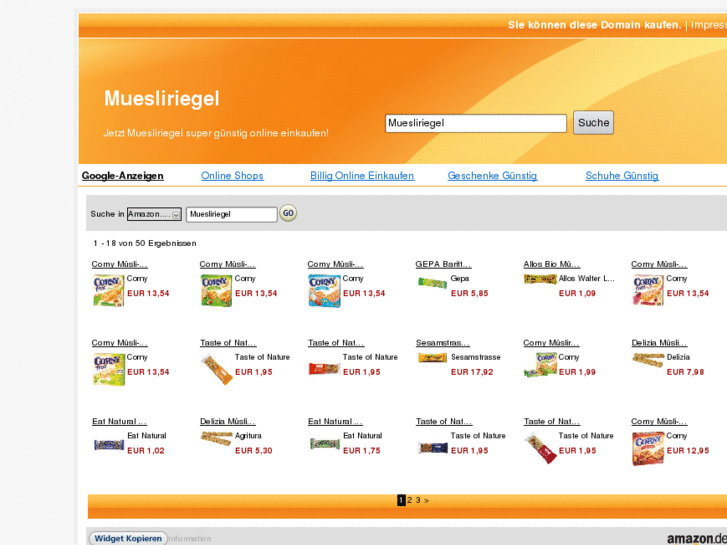Image resolution: width=727 pixels, height=545 pixels.
Task: Open the Sesamstras... title link
Action: pos(443,343)
